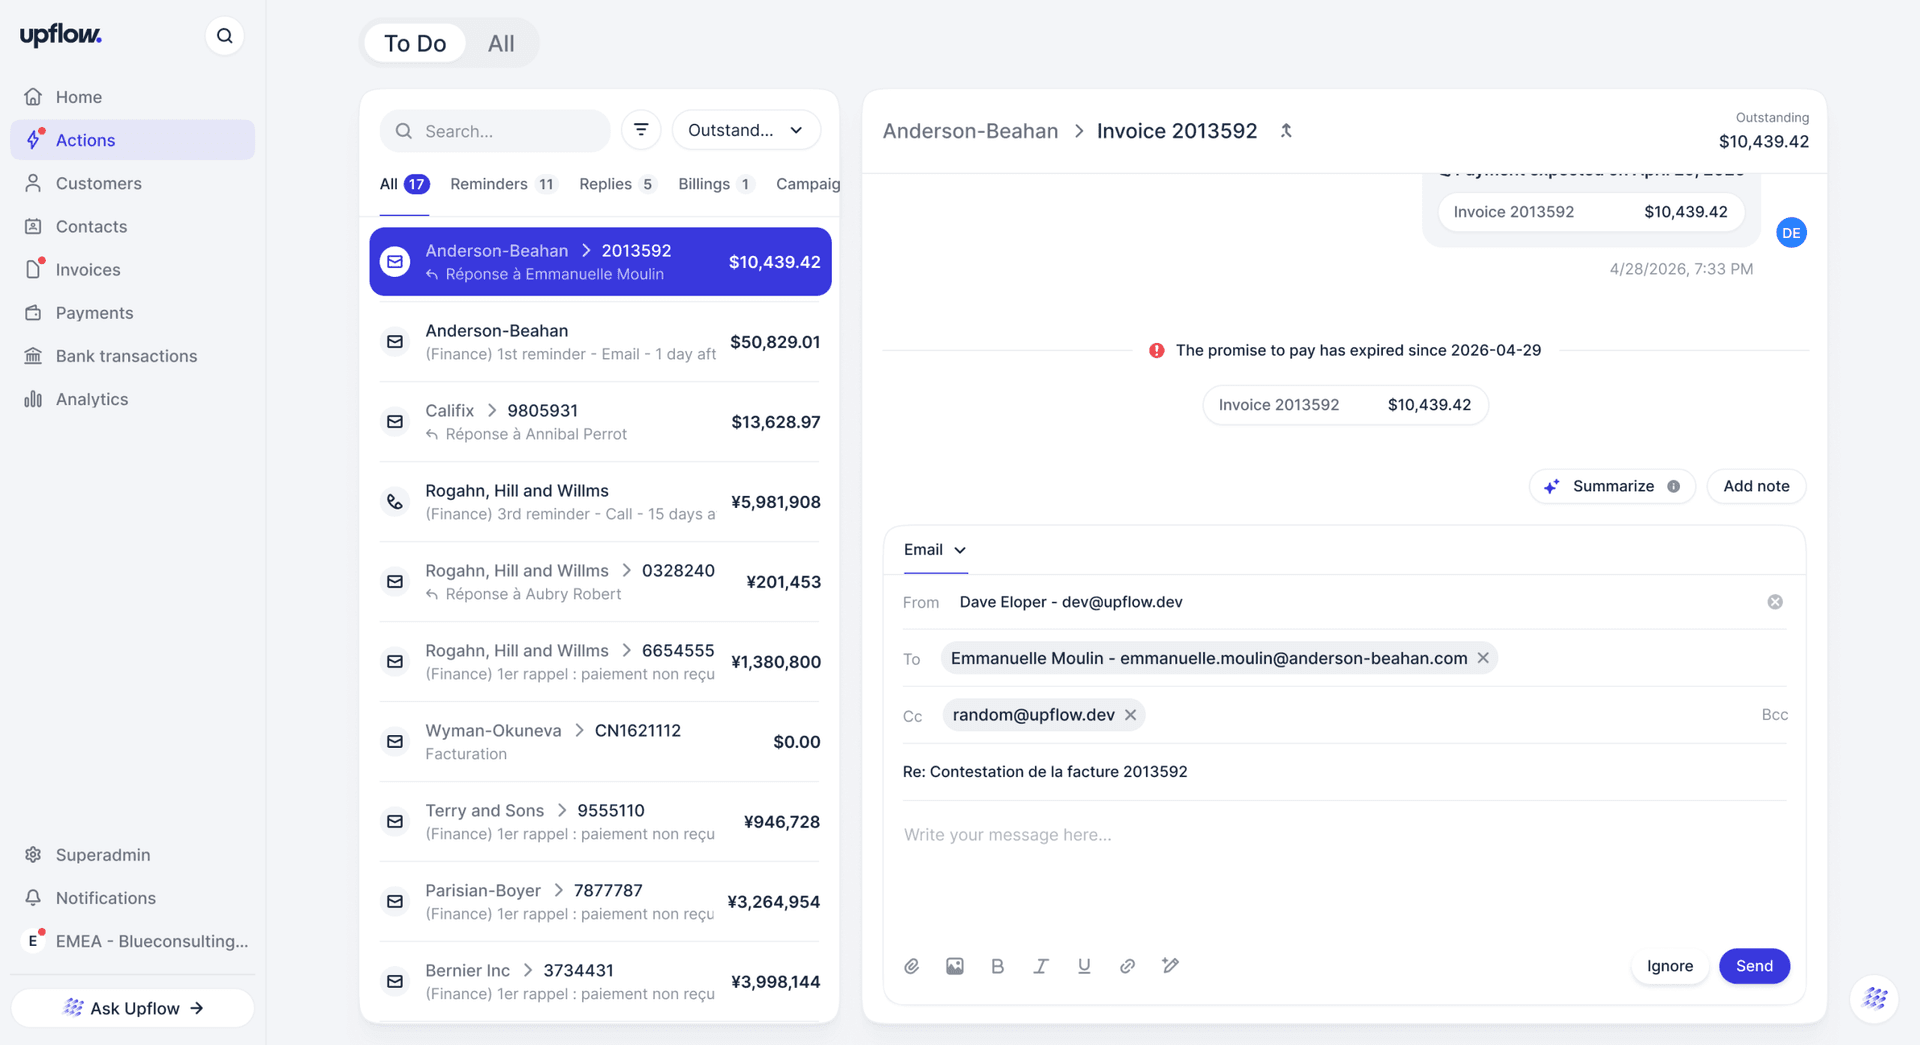Click the email subject line field
This screenshot has height=1045, width=1920.
1344,772
